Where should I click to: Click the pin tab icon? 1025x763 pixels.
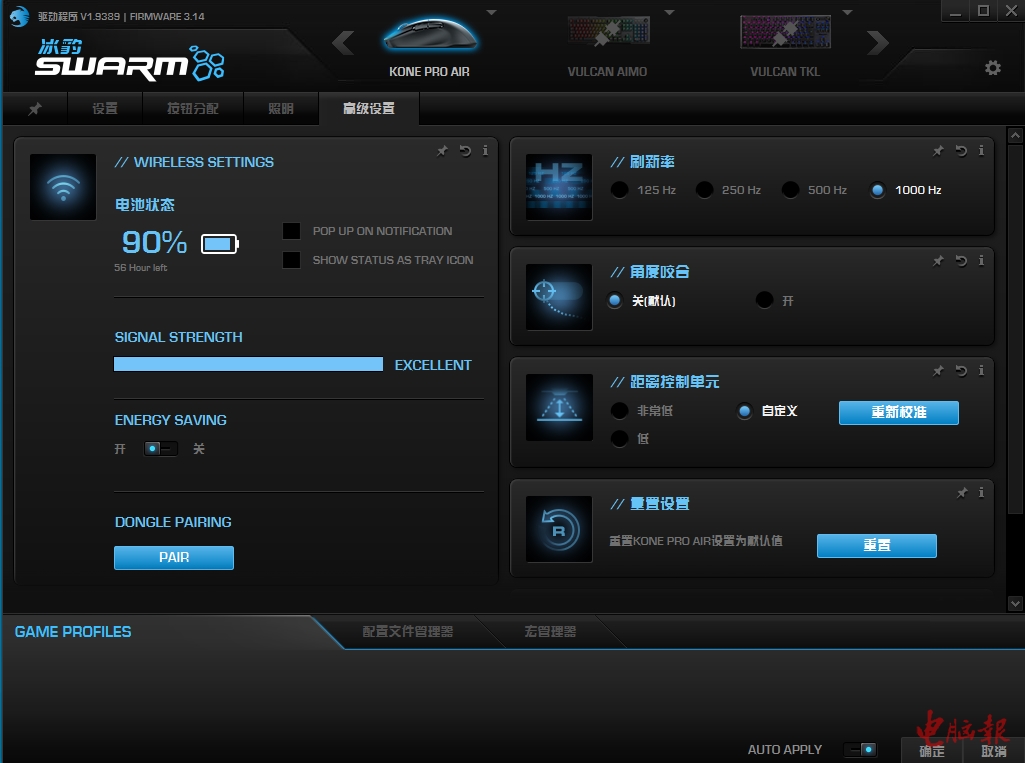(x=35, y=109)
